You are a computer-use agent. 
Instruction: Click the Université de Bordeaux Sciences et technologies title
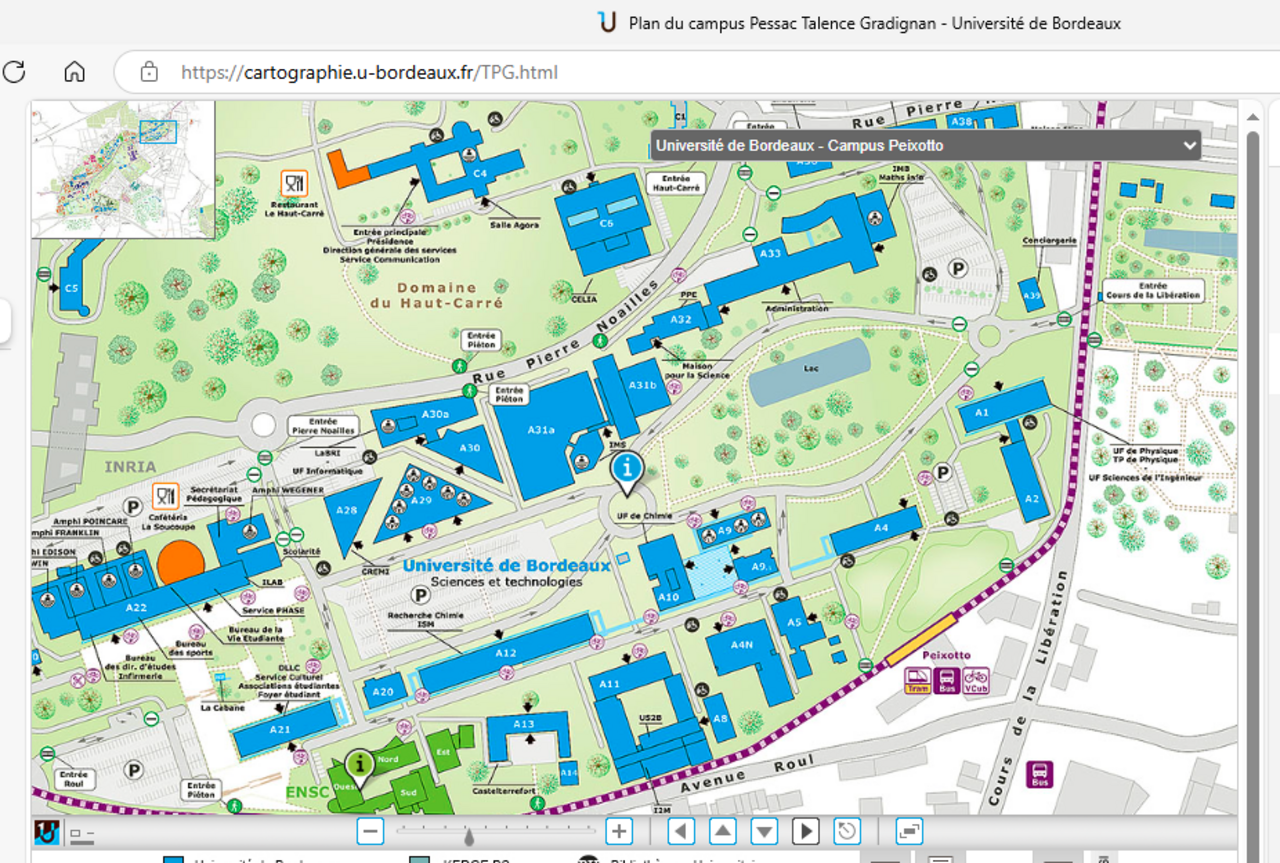tap(506, 573)
